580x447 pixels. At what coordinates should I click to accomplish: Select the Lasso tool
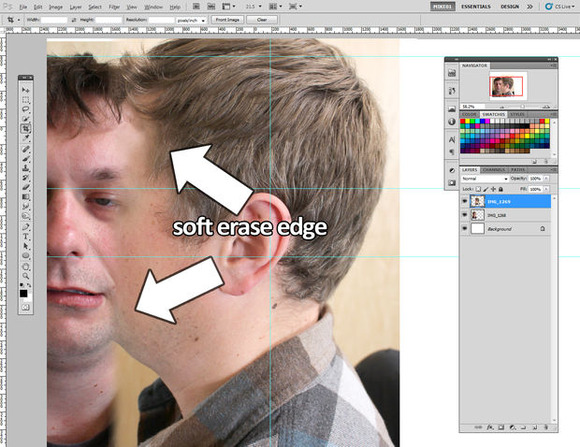(26, 110)
